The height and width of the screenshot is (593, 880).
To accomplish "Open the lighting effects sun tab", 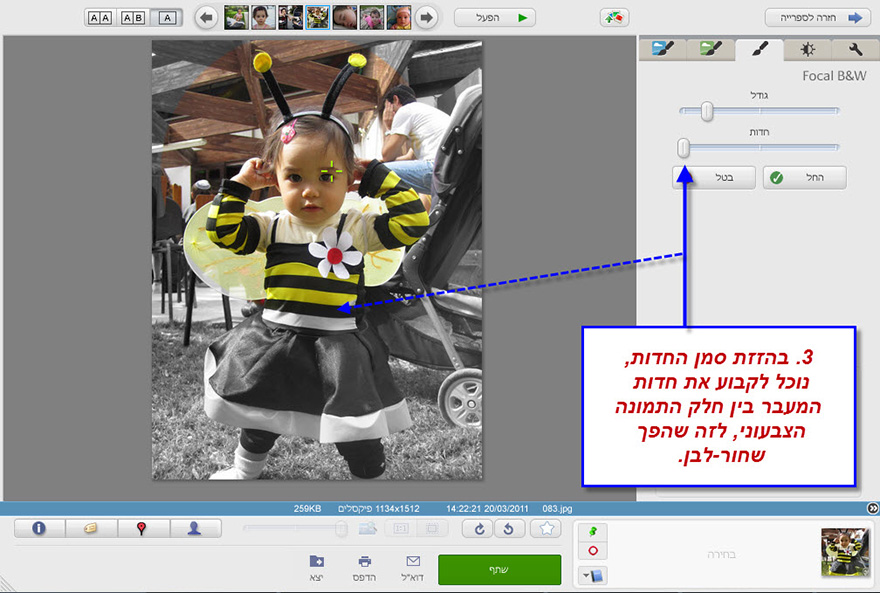I will click(807, 48).
